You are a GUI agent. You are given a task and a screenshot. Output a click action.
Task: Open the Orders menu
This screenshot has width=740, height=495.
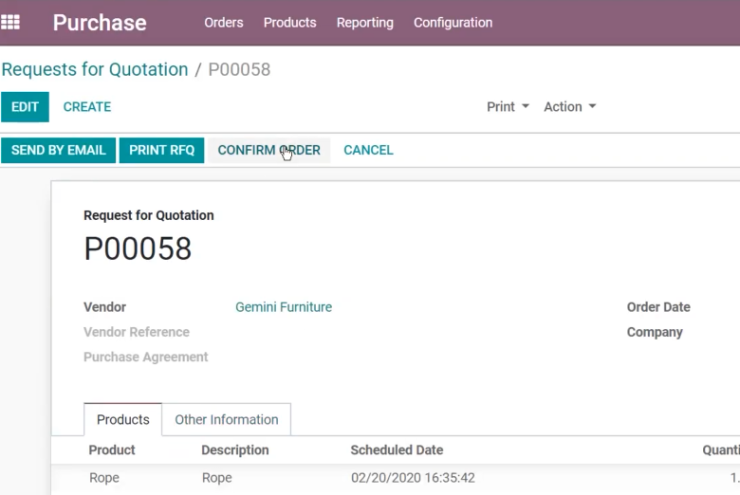coord(224,23)
